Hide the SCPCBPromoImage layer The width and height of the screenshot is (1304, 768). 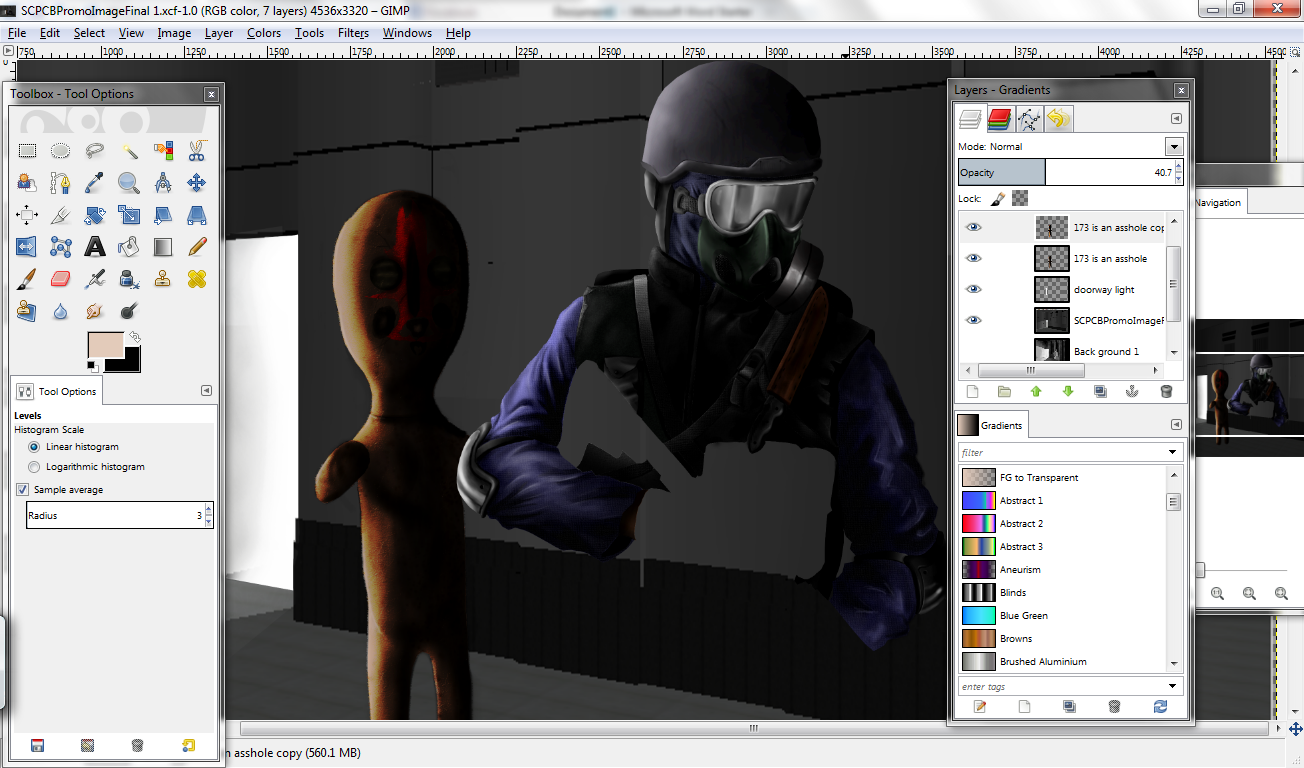coord(973,320)
